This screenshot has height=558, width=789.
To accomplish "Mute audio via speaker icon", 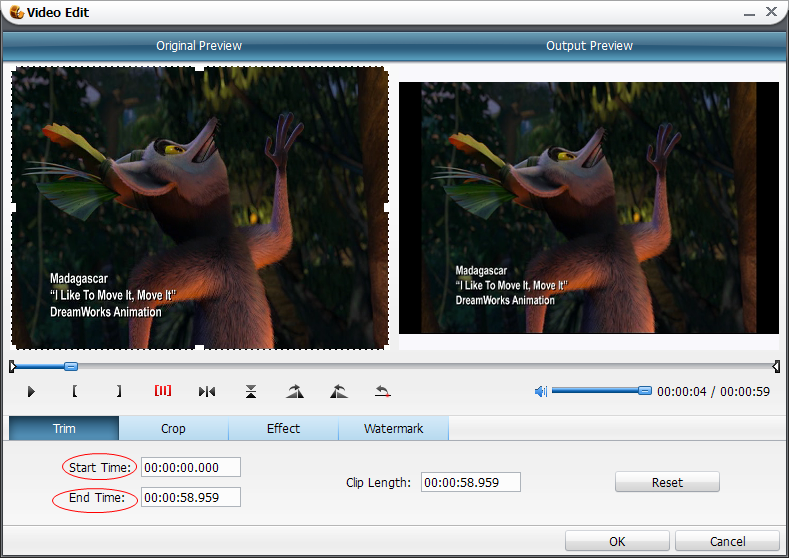I will pyautogui.click(x=540, y=391).
